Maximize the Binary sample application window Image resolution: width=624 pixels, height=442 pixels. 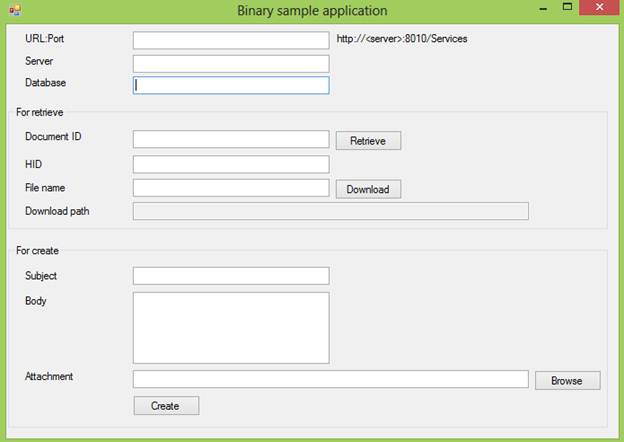click(567, 7)
